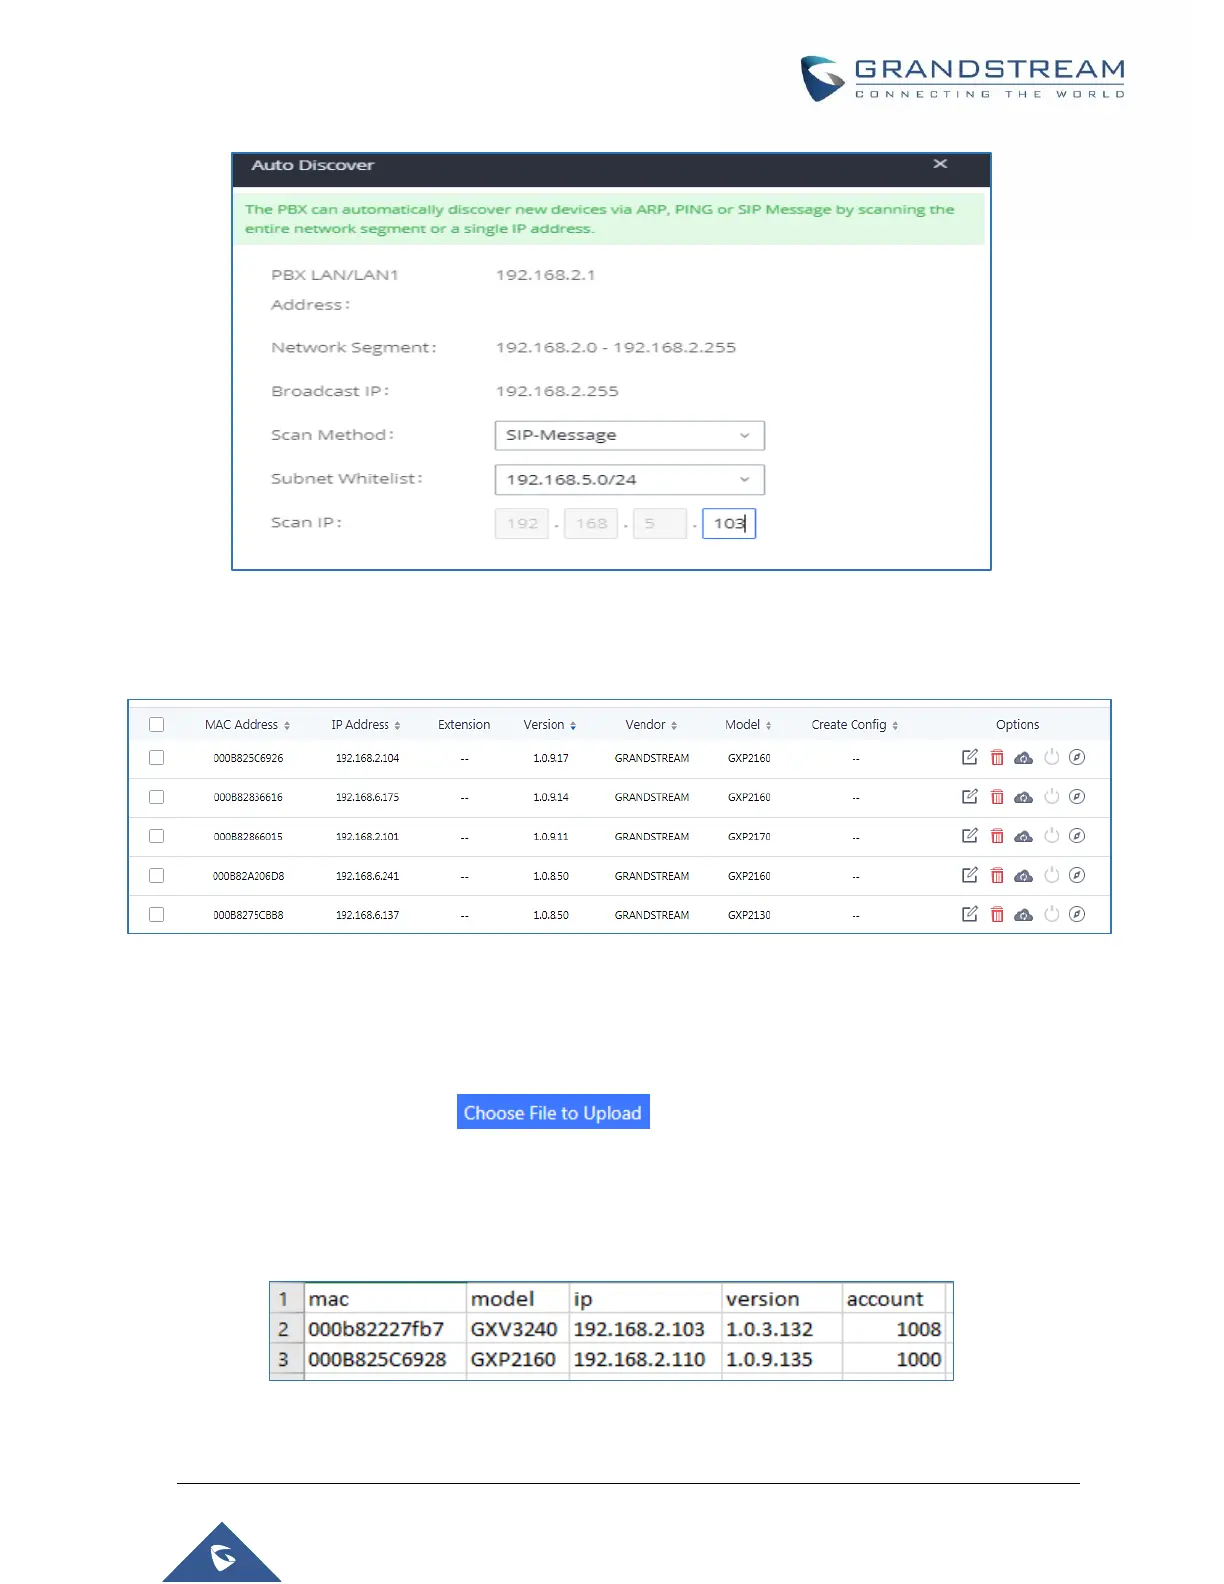Check the box for 000B82836616
This screenshot has height=1584, width=1224.
click(x=156, y=797)
